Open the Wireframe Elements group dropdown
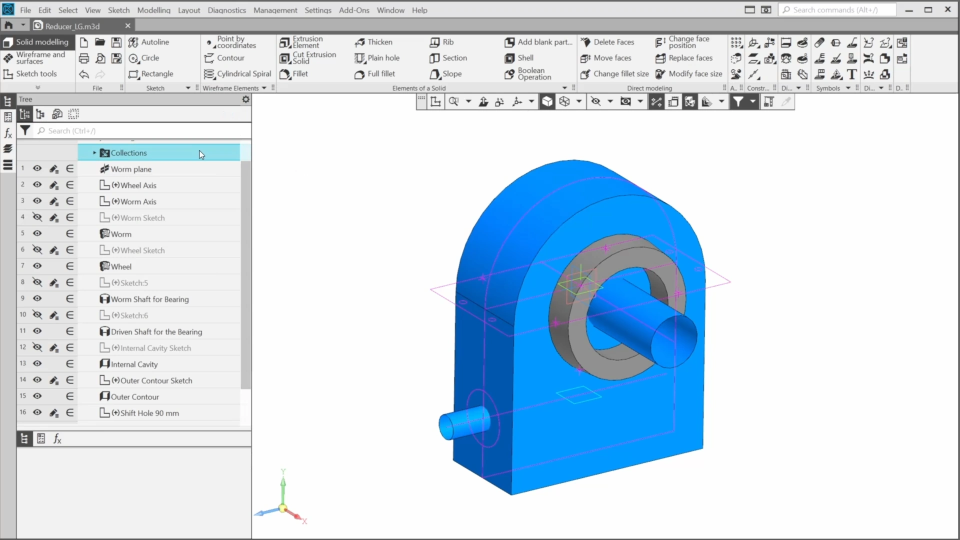This screenshot has width=960, height=540. (x=265, y=88)
